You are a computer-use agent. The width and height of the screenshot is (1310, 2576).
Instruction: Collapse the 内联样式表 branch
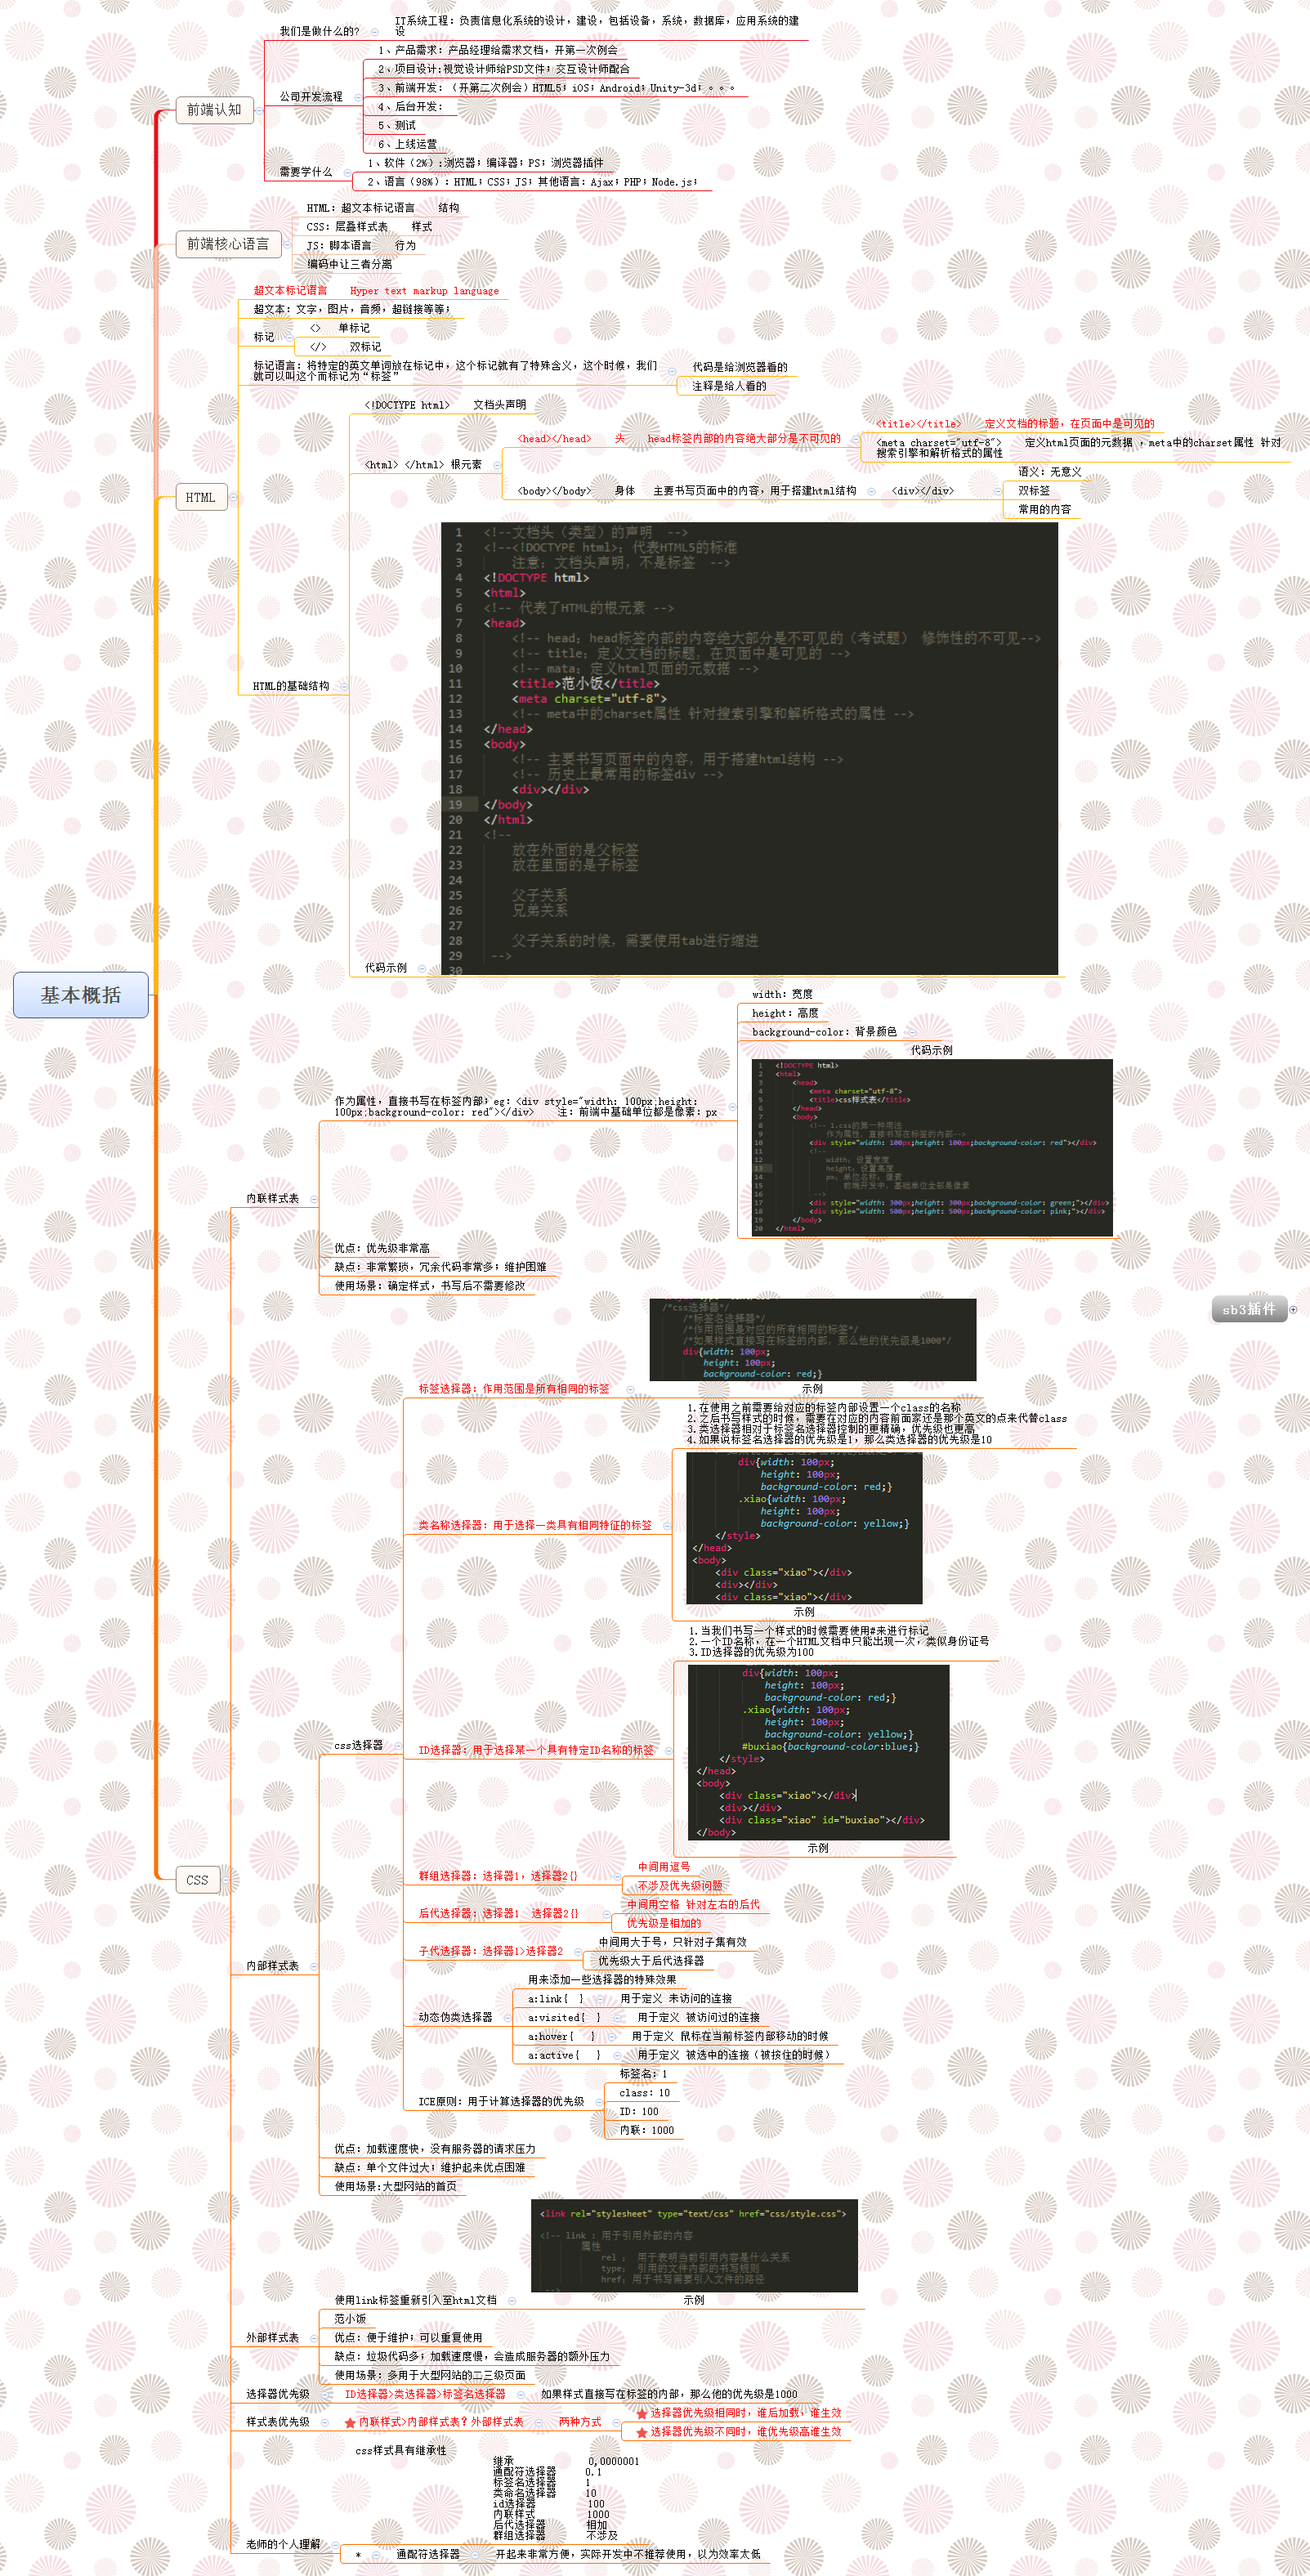[313, 1199]
